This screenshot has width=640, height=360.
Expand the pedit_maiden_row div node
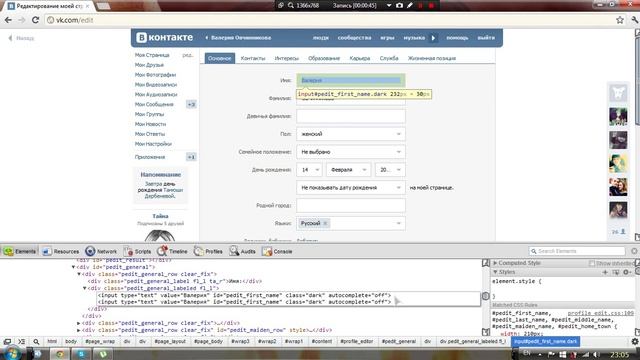tap(79, 330)
